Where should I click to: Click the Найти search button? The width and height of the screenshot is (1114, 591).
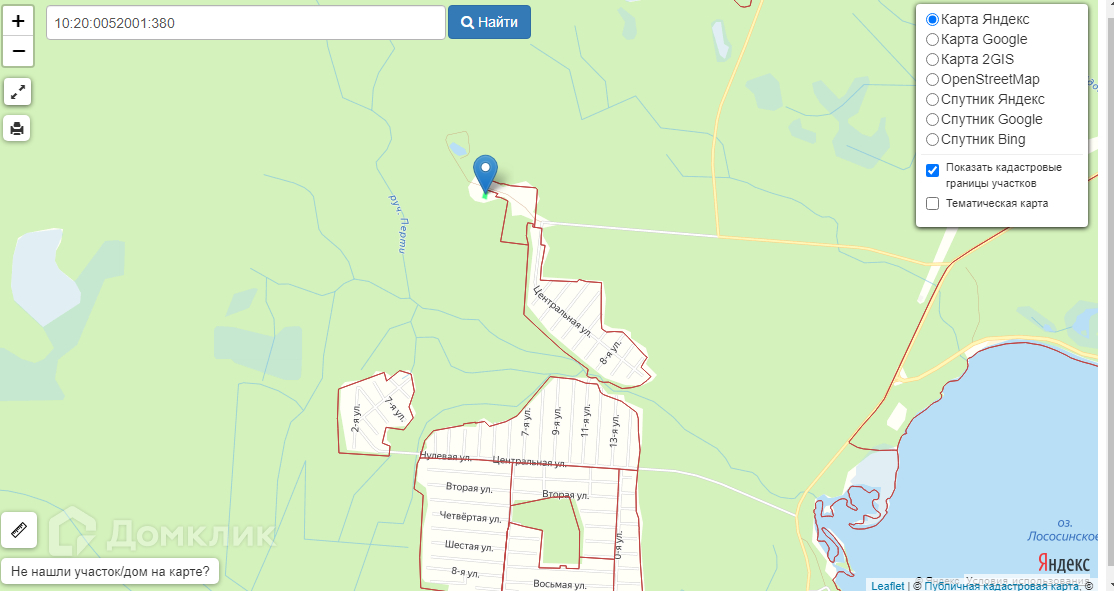pyautogui.click(x=490, y=22)
